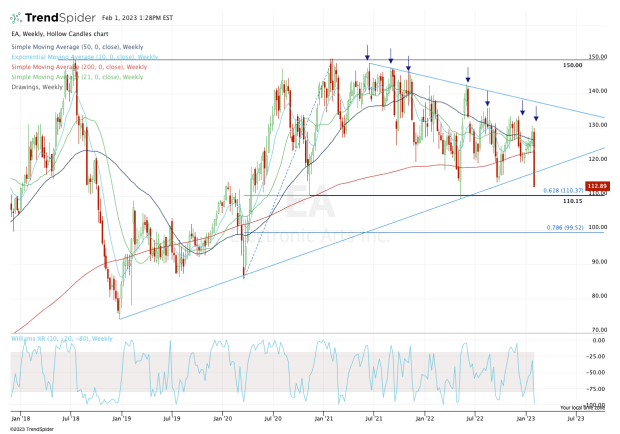Click the Williams %R indicator label
Screen dimensions: 620x434
[62, 339]
